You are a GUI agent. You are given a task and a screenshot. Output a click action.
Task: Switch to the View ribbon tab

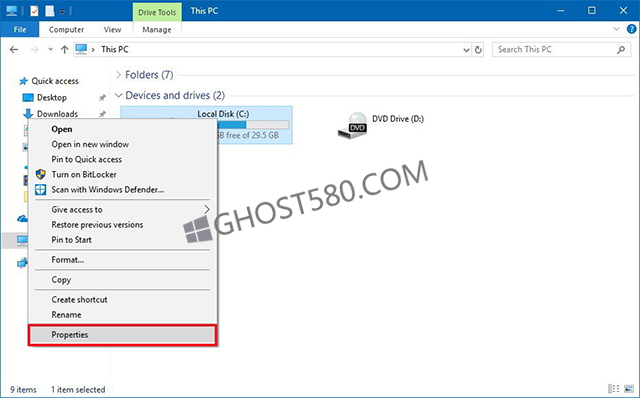click(112, 29)
